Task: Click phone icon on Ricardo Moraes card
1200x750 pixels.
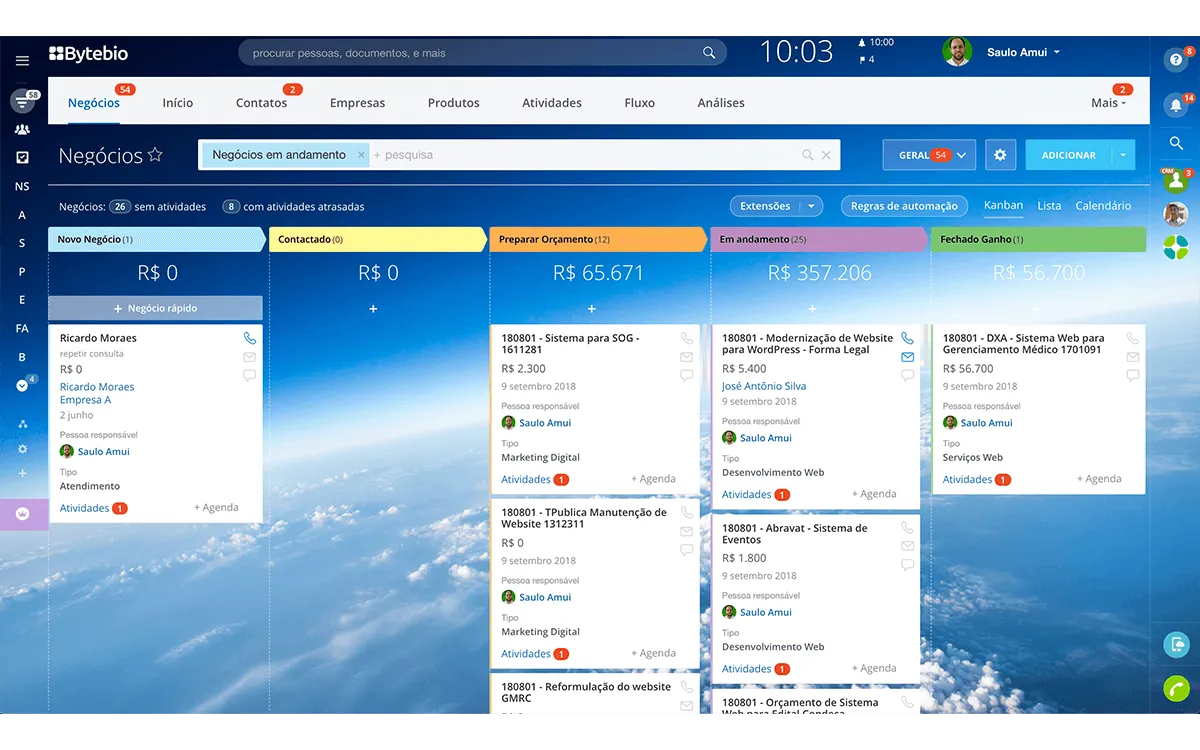Action: pyautogui.click(x=249, y=339)
